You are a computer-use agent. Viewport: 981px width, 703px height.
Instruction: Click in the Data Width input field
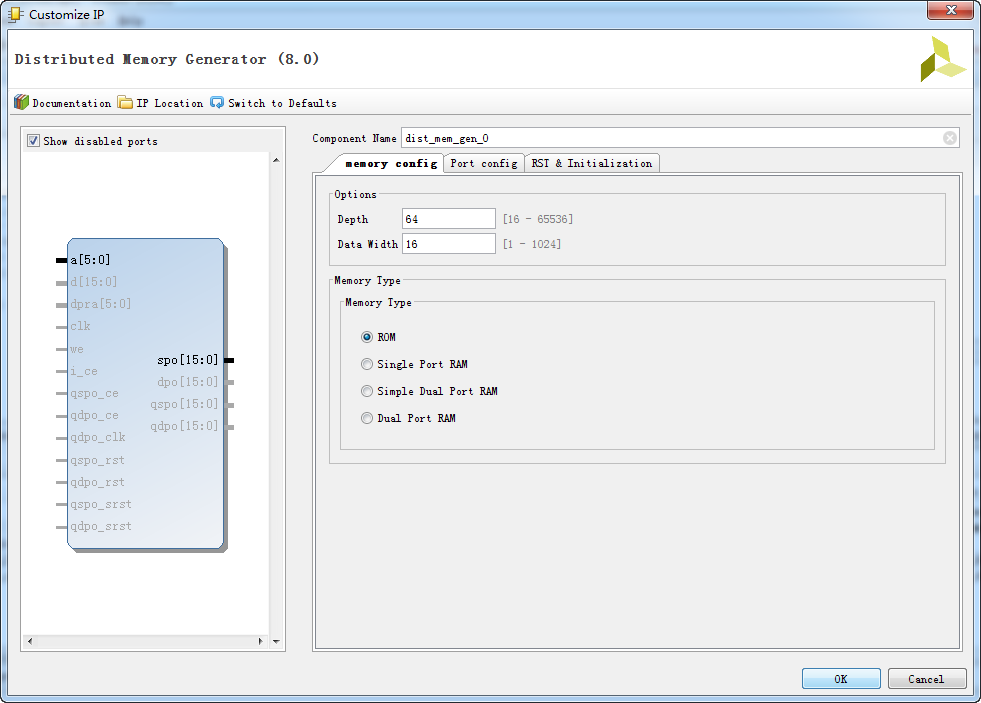click(448, 244)
